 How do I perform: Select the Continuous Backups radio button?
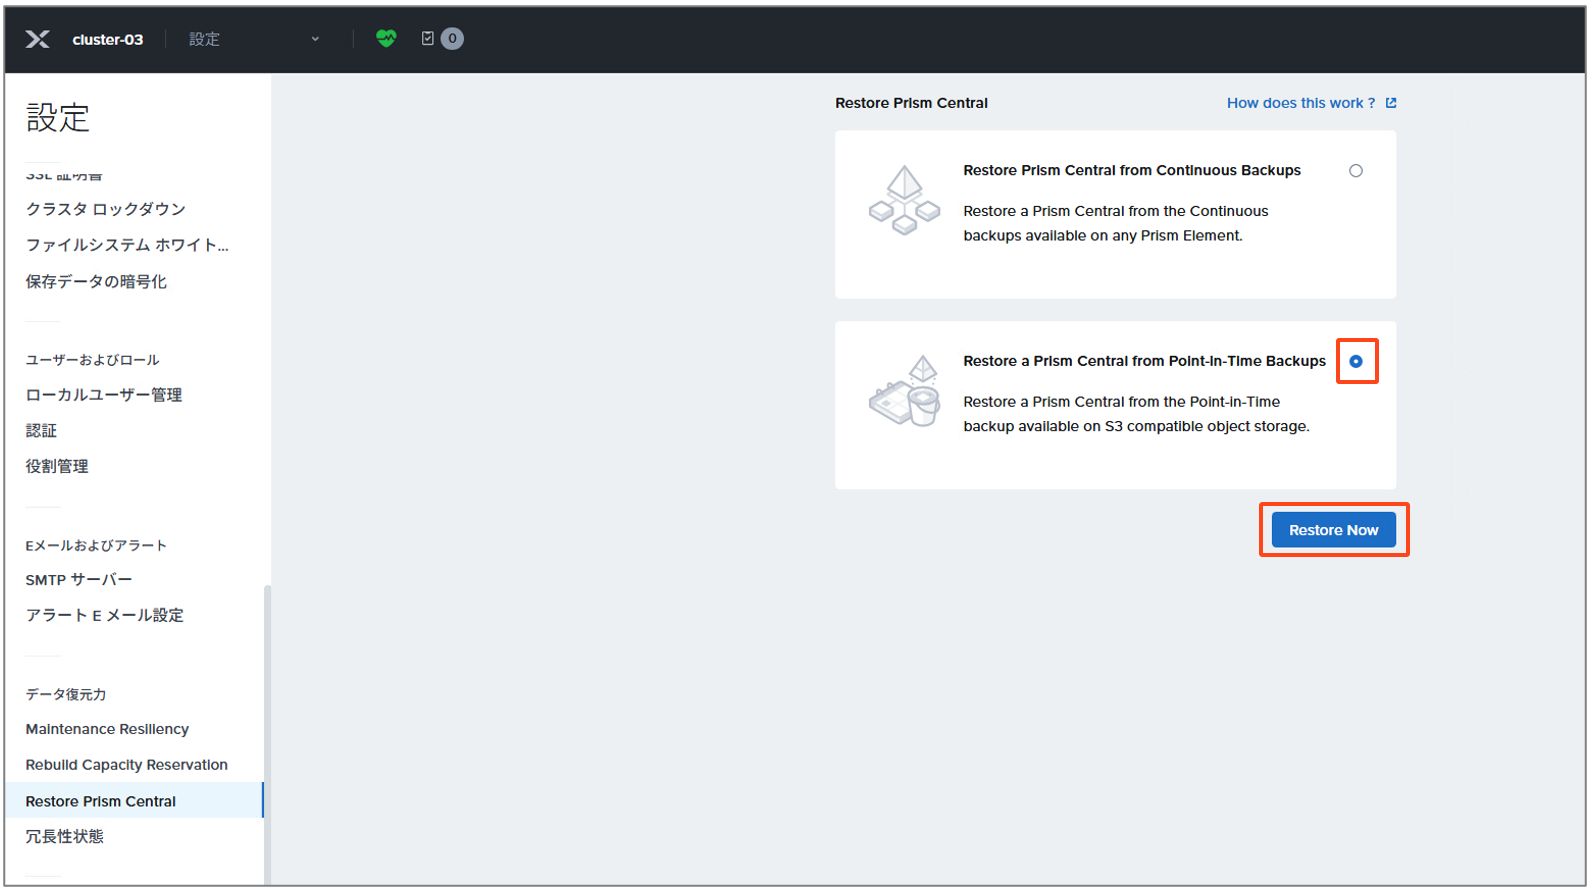(x=1355, y=171)
